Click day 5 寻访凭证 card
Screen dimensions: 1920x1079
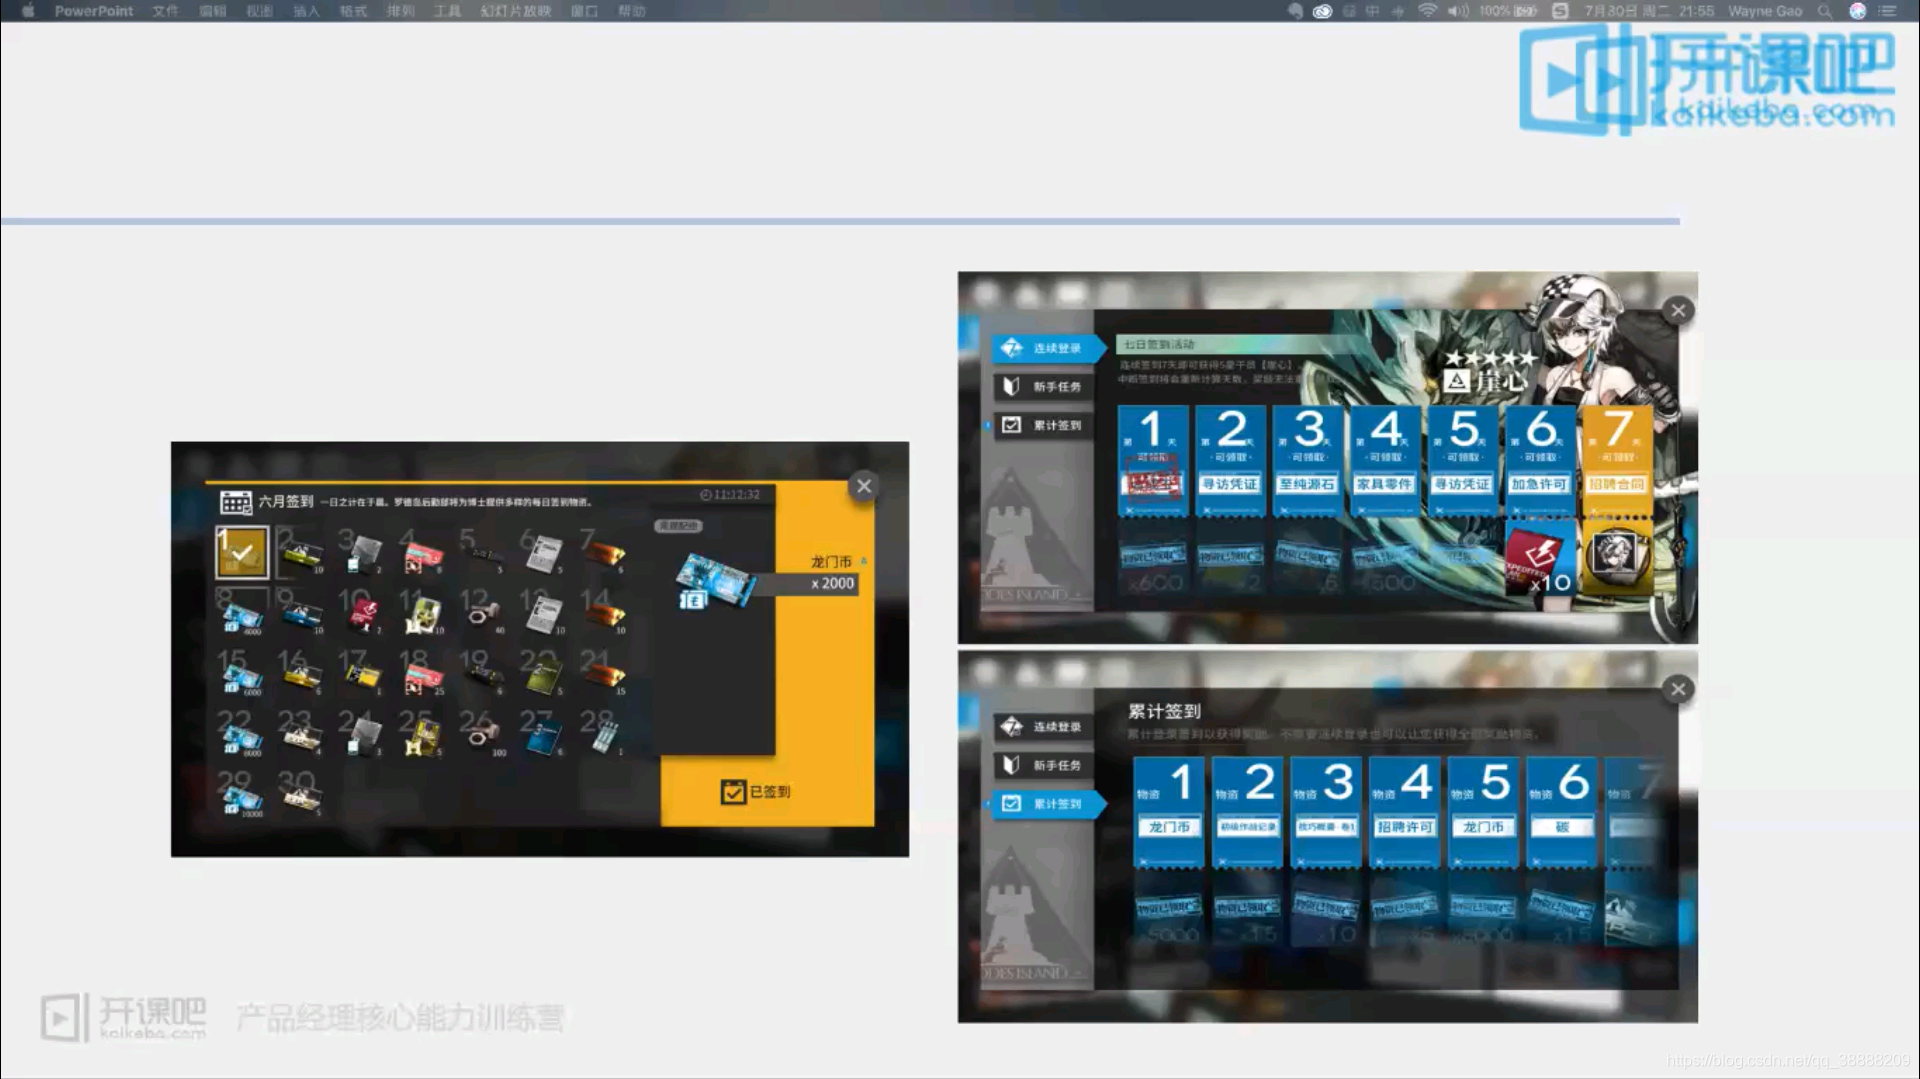[x=1462, y=460]
